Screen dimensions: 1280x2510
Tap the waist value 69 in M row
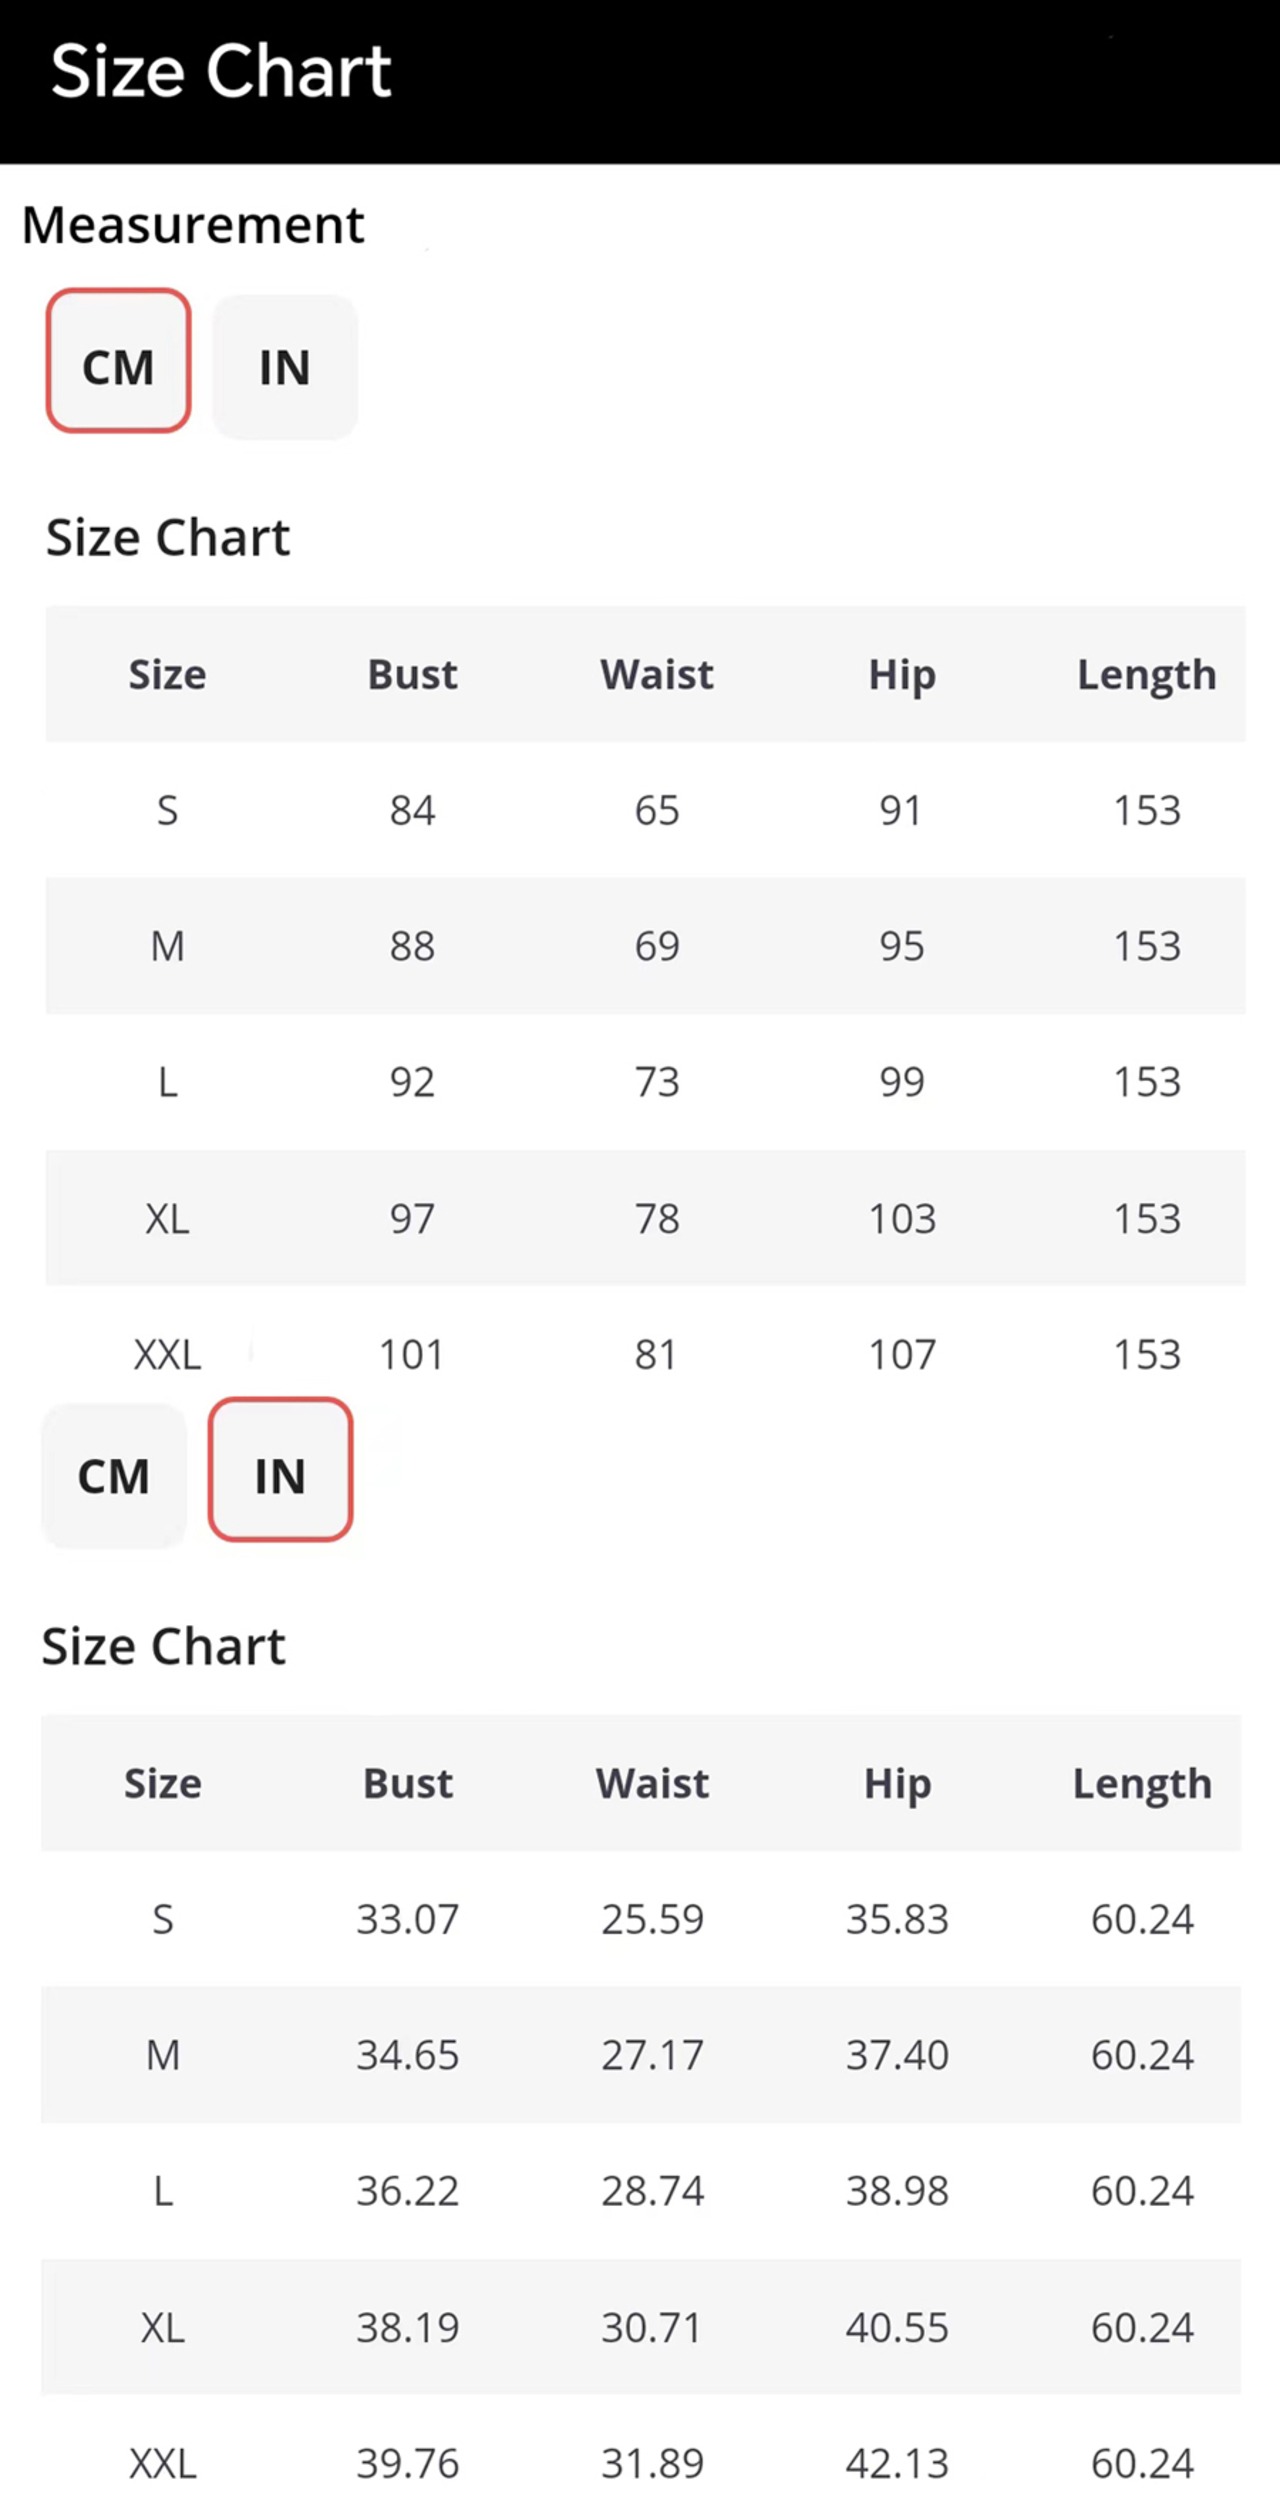click(657, 946)
